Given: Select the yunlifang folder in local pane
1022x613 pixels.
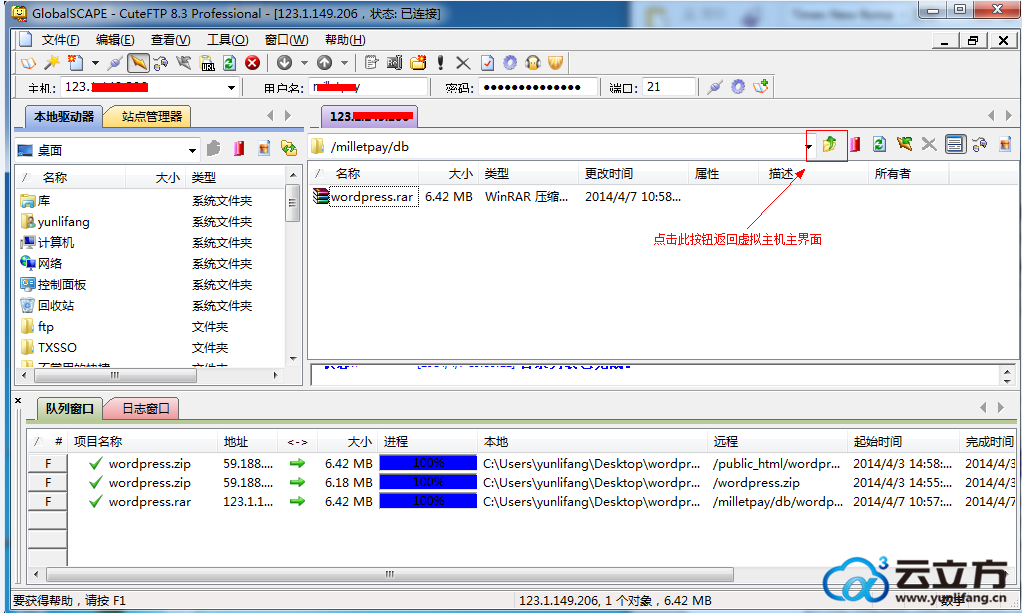Looking at the screenshot, I should [63, 222].
